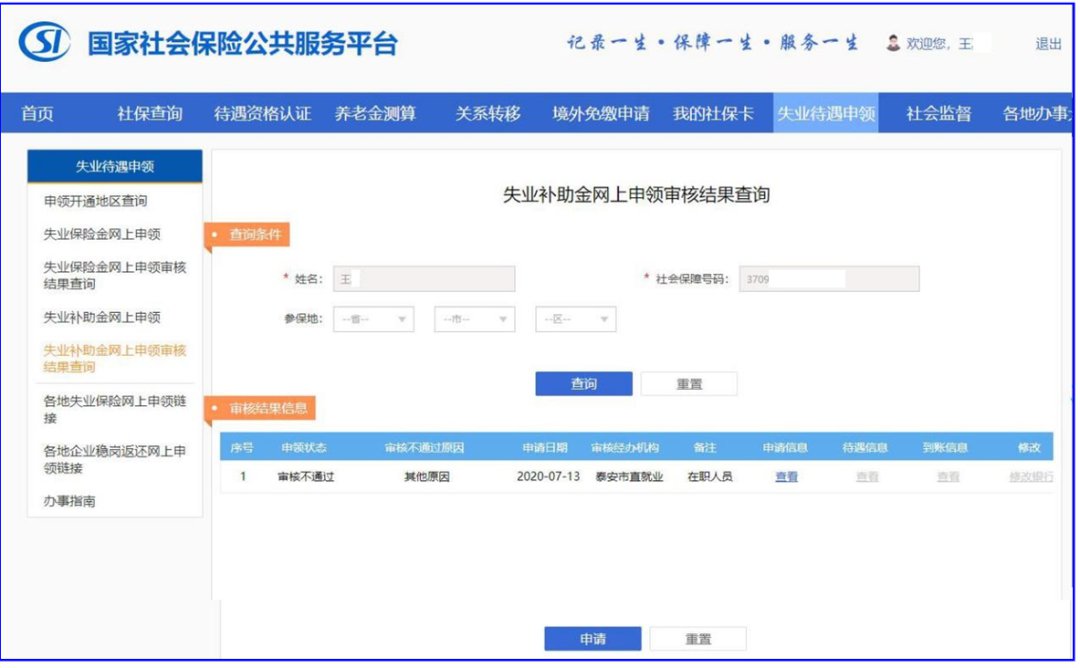1080x668 pixels.
Task: Select 申领开通地区查询 in the sidebar
Action: point(95,201)
